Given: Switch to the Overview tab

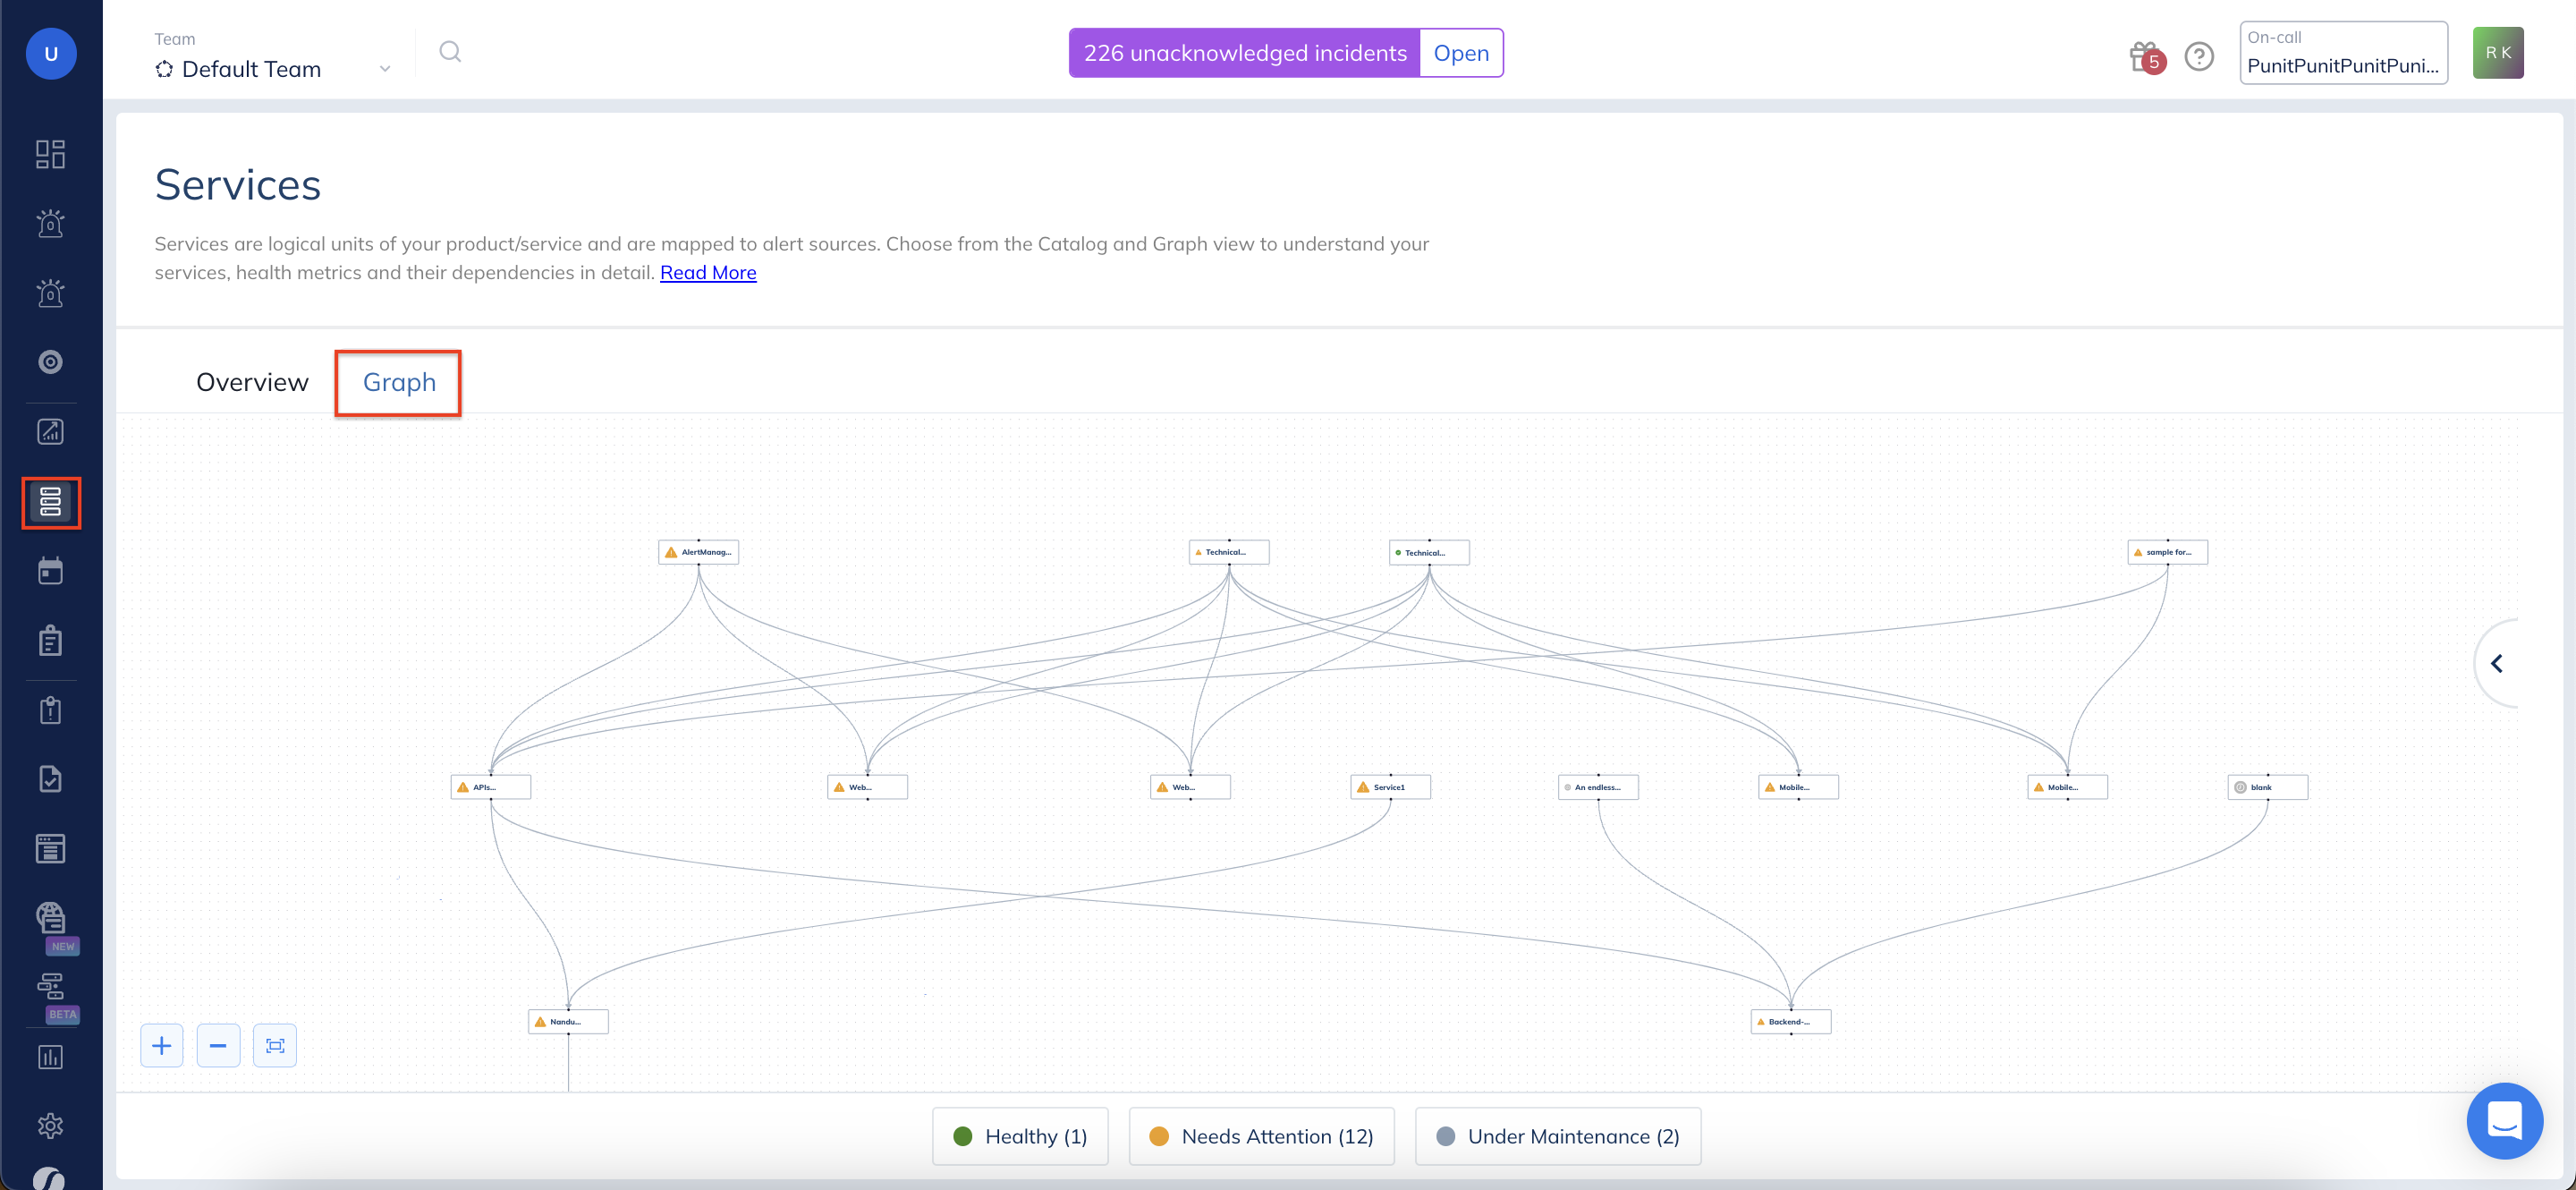Looking at the screenshot, I should pyautogui.click(x=252, y=382).
